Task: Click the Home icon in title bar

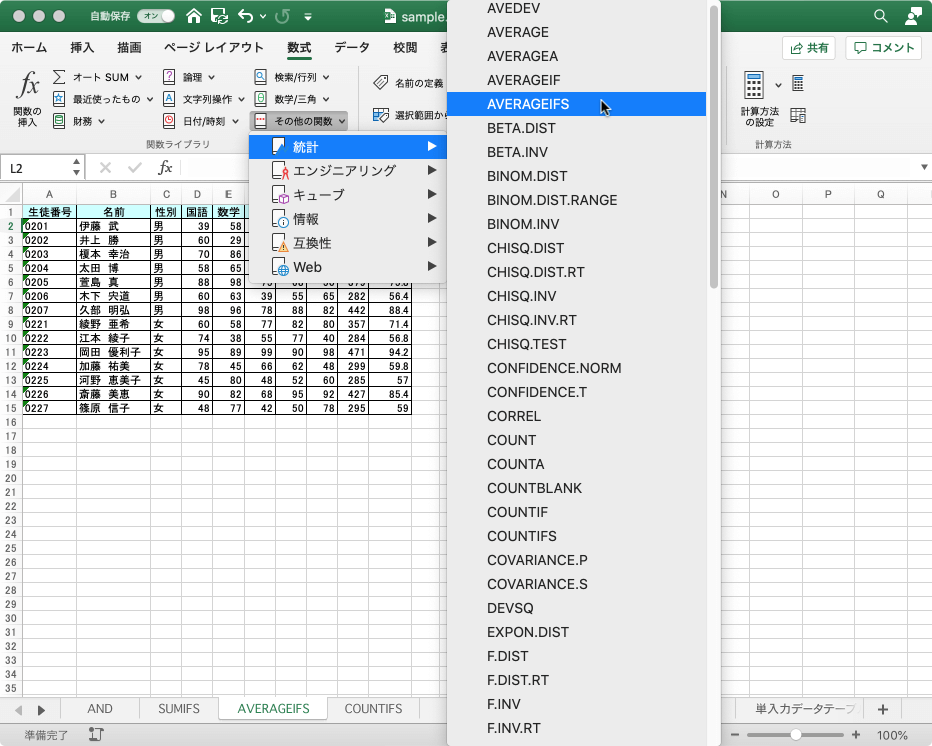Action: tap(194, 16)
